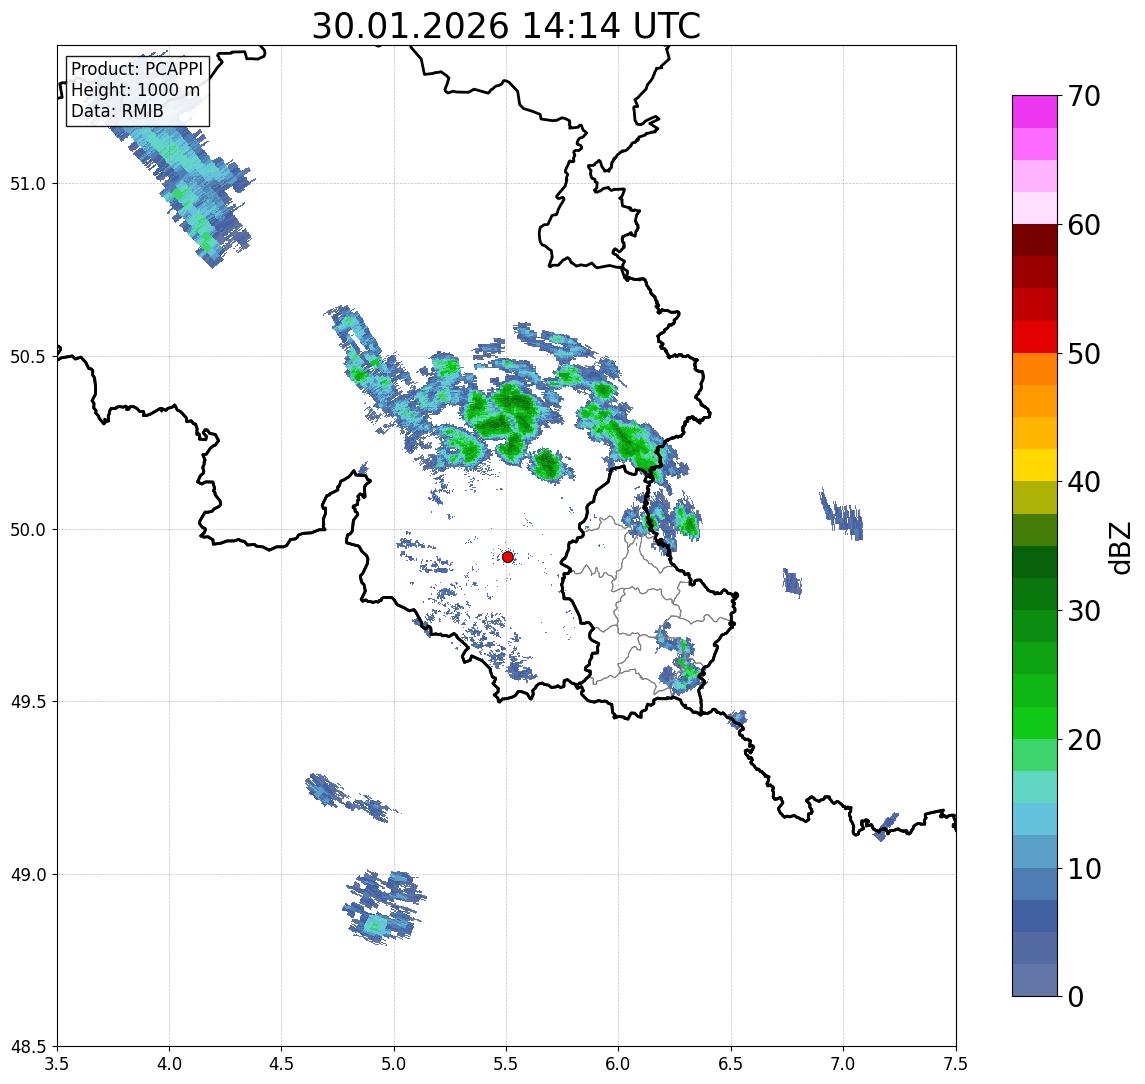Click the latitude axis label 51.0
The image size is (1145, 1084).
(28, 184)
